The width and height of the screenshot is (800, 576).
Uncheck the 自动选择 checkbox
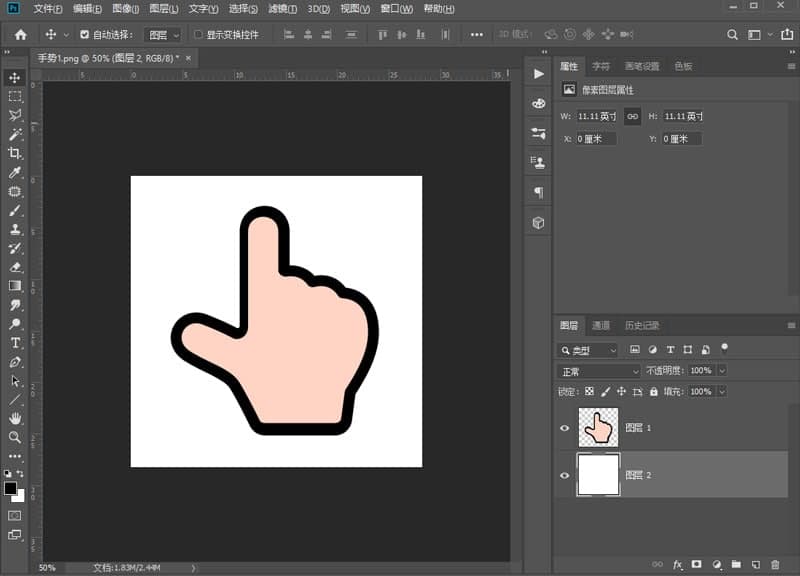click(84, 34)
